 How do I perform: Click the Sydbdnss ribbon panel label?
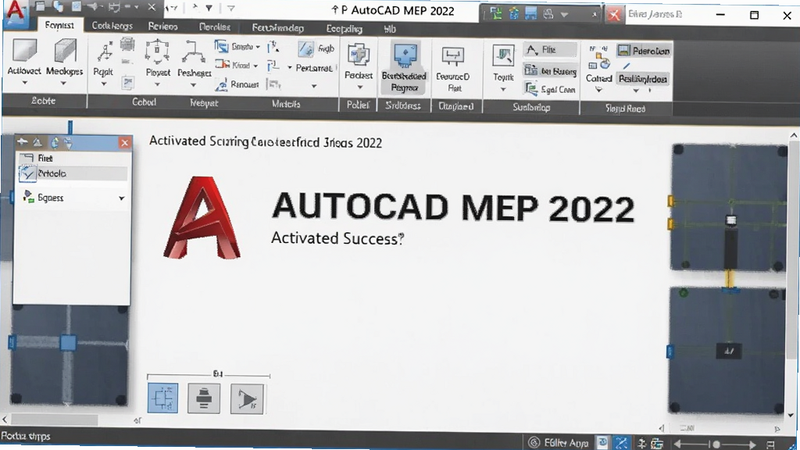coord(403,106)
